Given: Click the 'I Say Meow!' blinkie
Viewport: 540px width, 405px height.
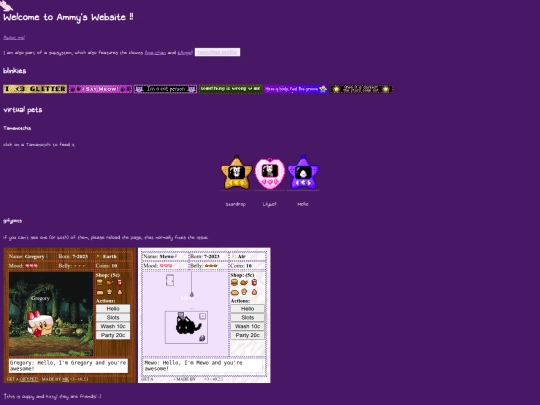Looking at the screenshot, I should (x=100, y=89).
